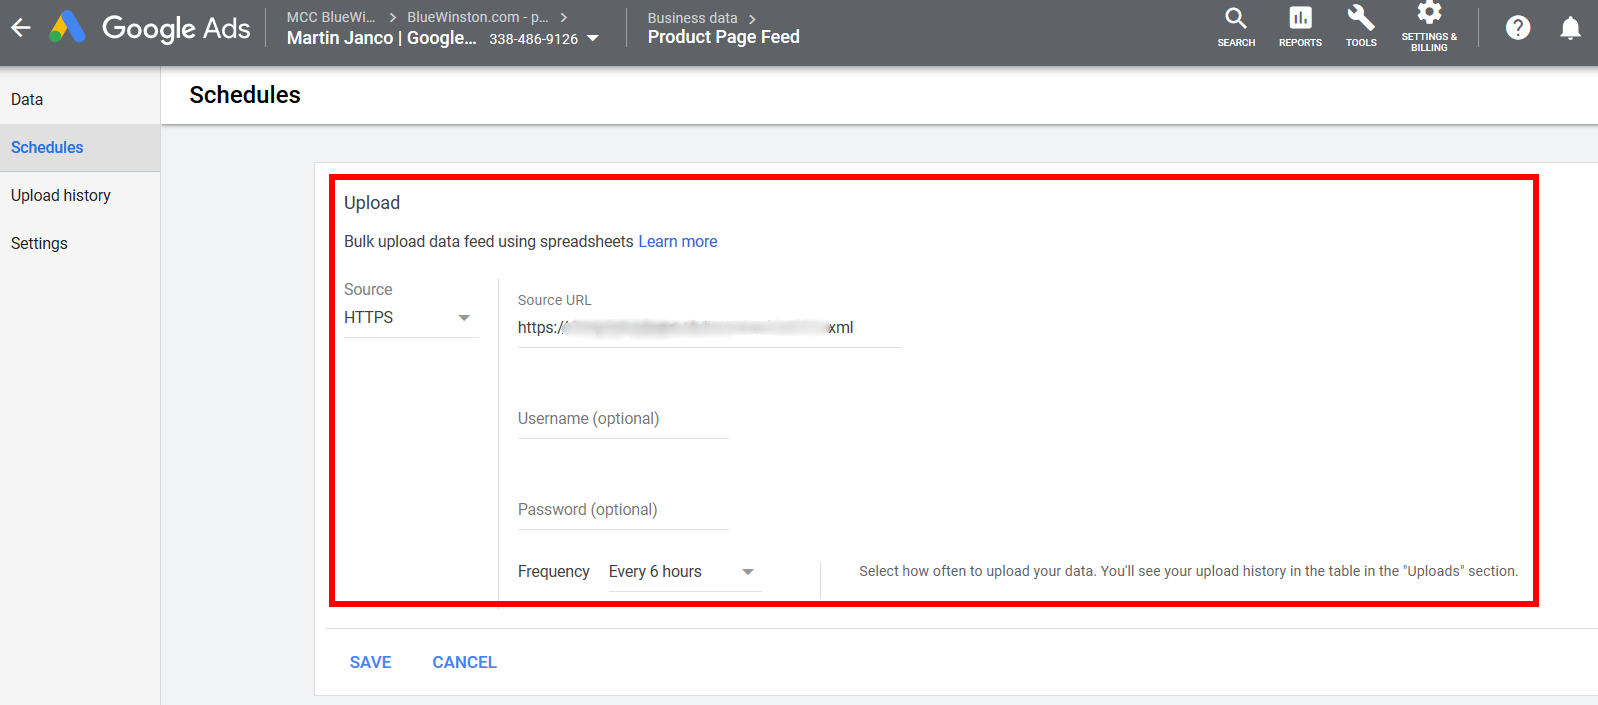Open Upload history in sidebar

[61, 196]
